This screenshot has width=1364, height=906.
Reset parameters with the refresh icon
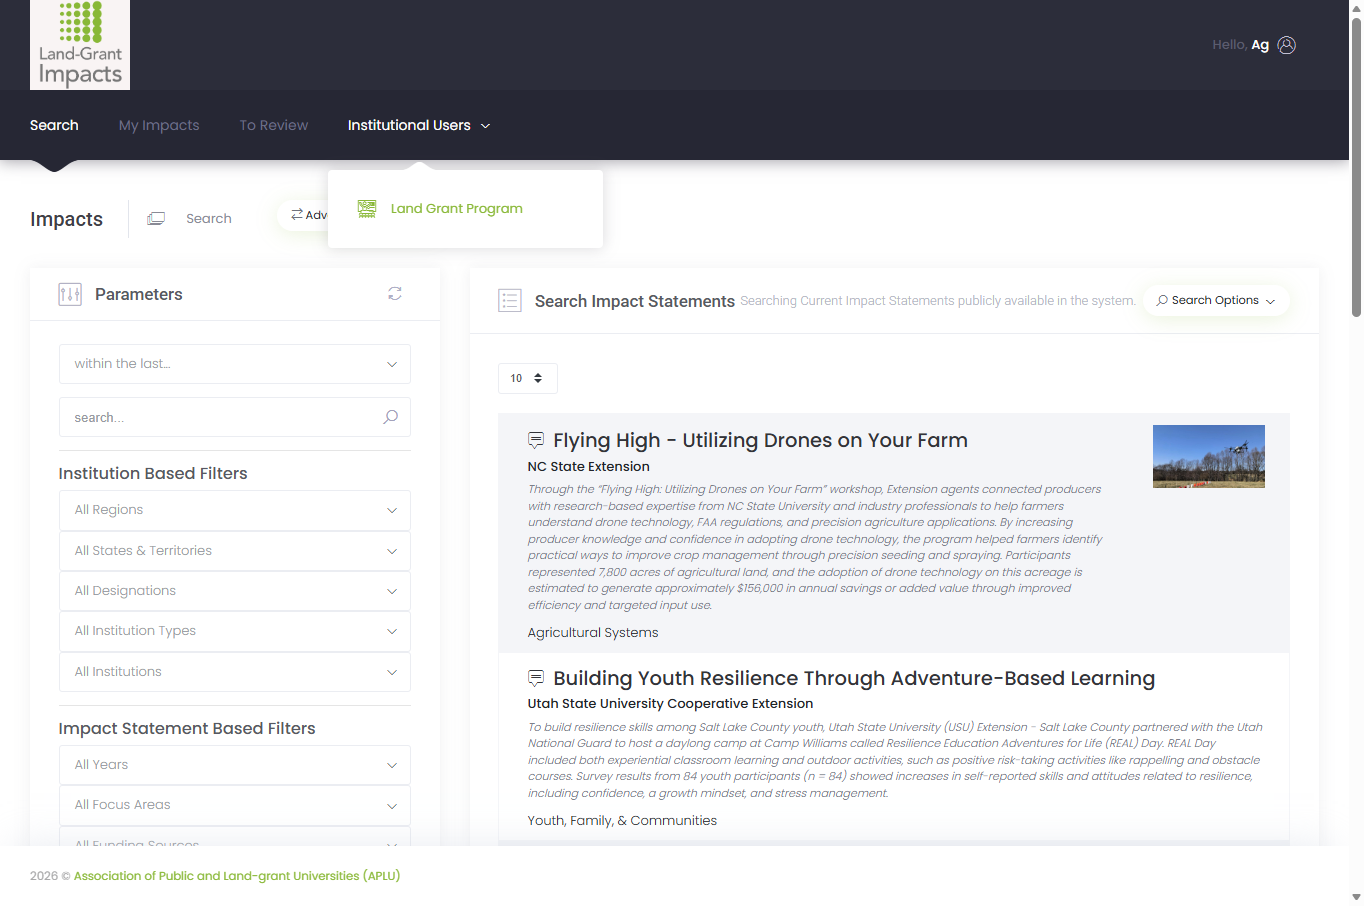coord(395,293)
